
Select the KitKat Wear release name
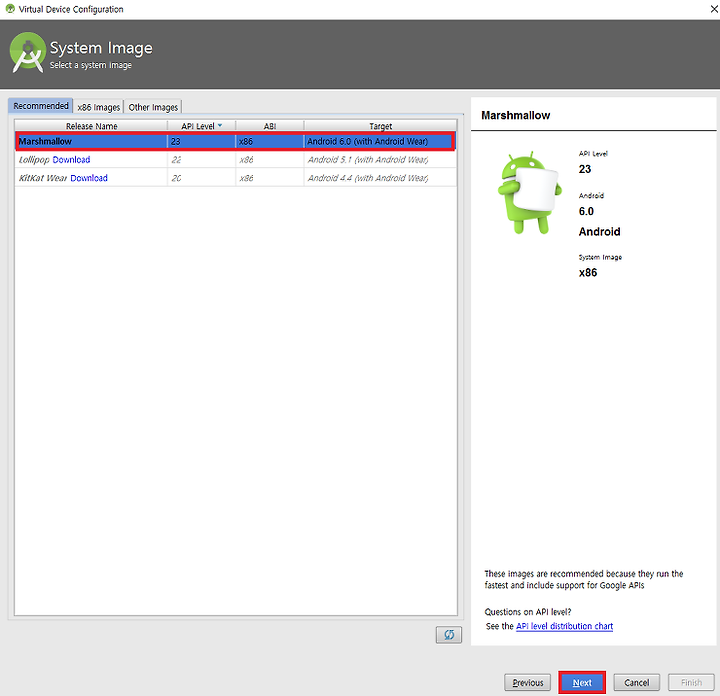point(43,178)
